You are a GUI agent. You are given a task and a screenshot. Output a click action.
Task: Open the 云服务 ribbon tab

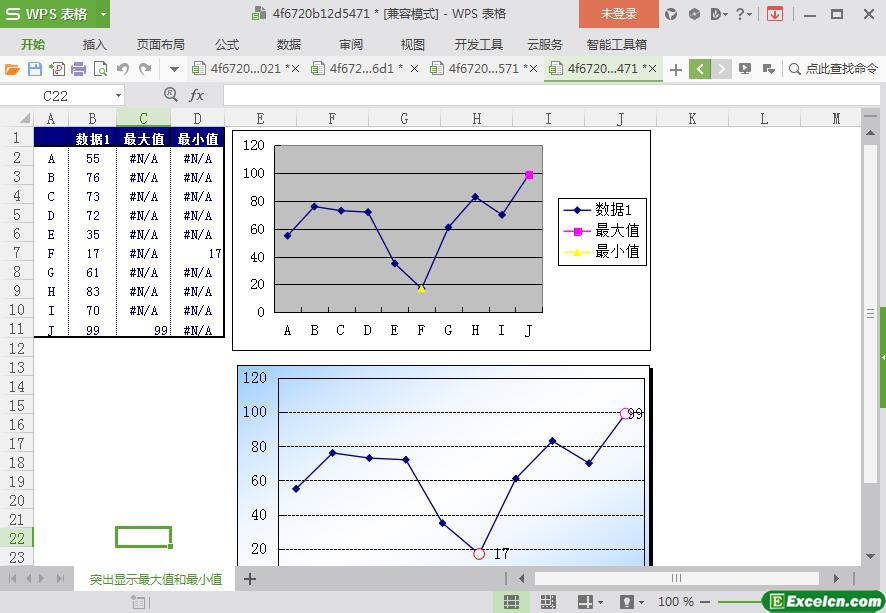(545, 44)
